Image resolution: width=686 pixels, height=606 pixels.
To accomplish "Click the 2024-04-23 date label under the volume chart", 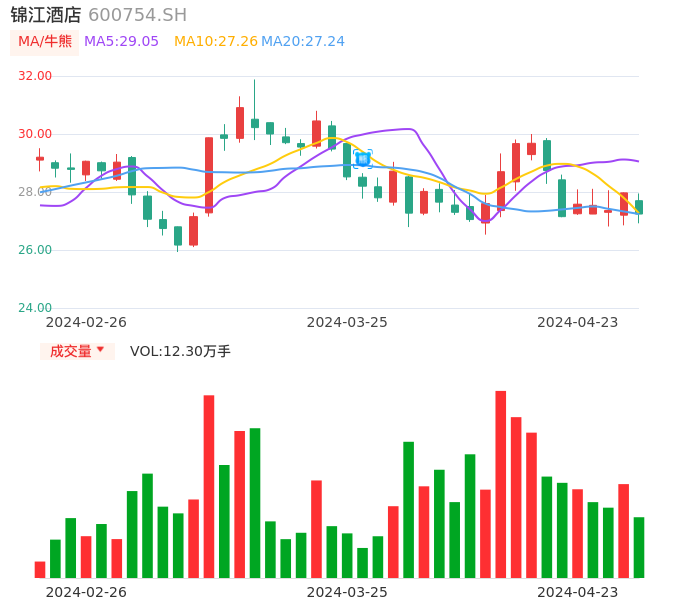I will coord(578,592).
